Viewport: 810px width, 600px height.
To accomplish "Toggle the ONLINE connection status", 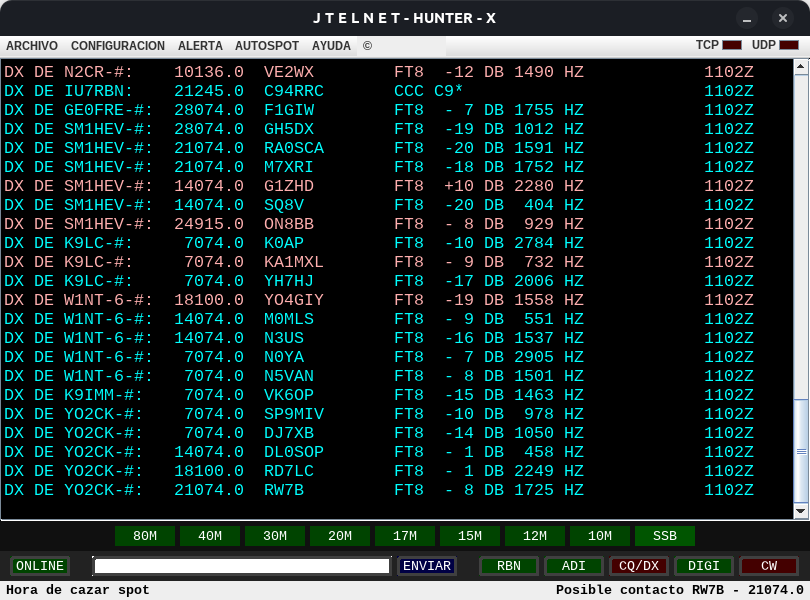I will pos(39,566).
